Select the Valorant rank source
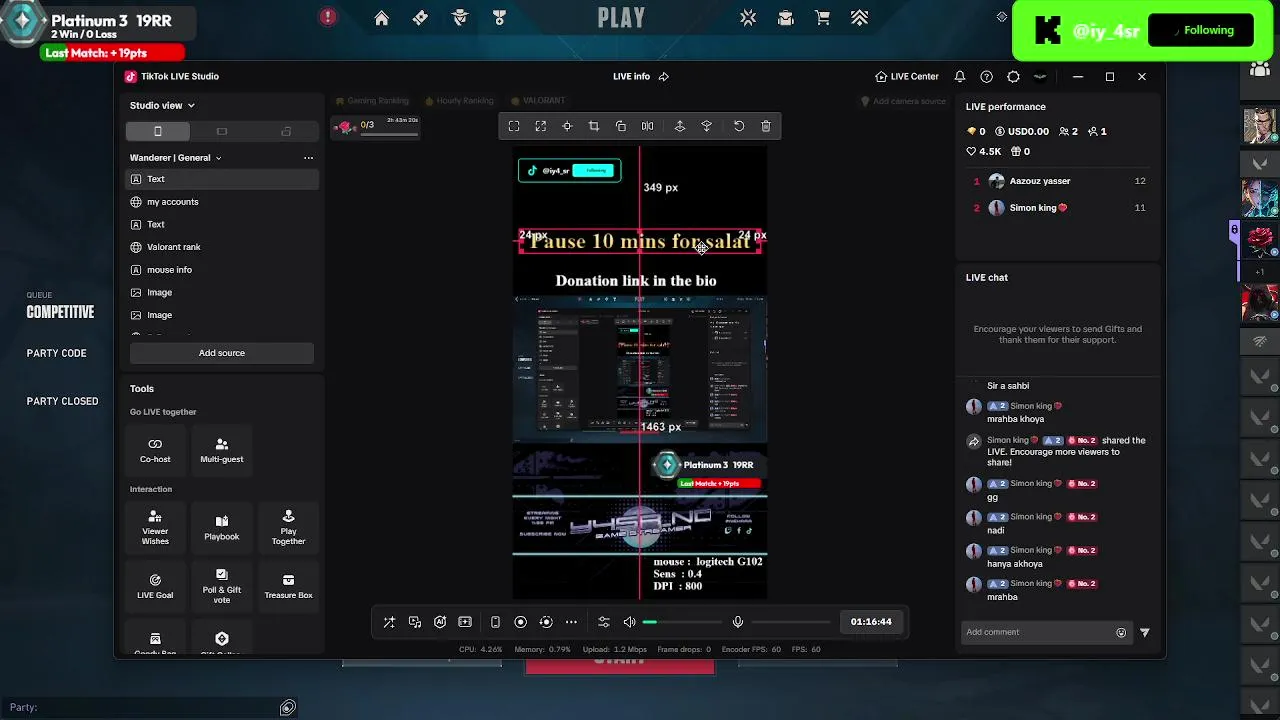 [x=222, y=247]
